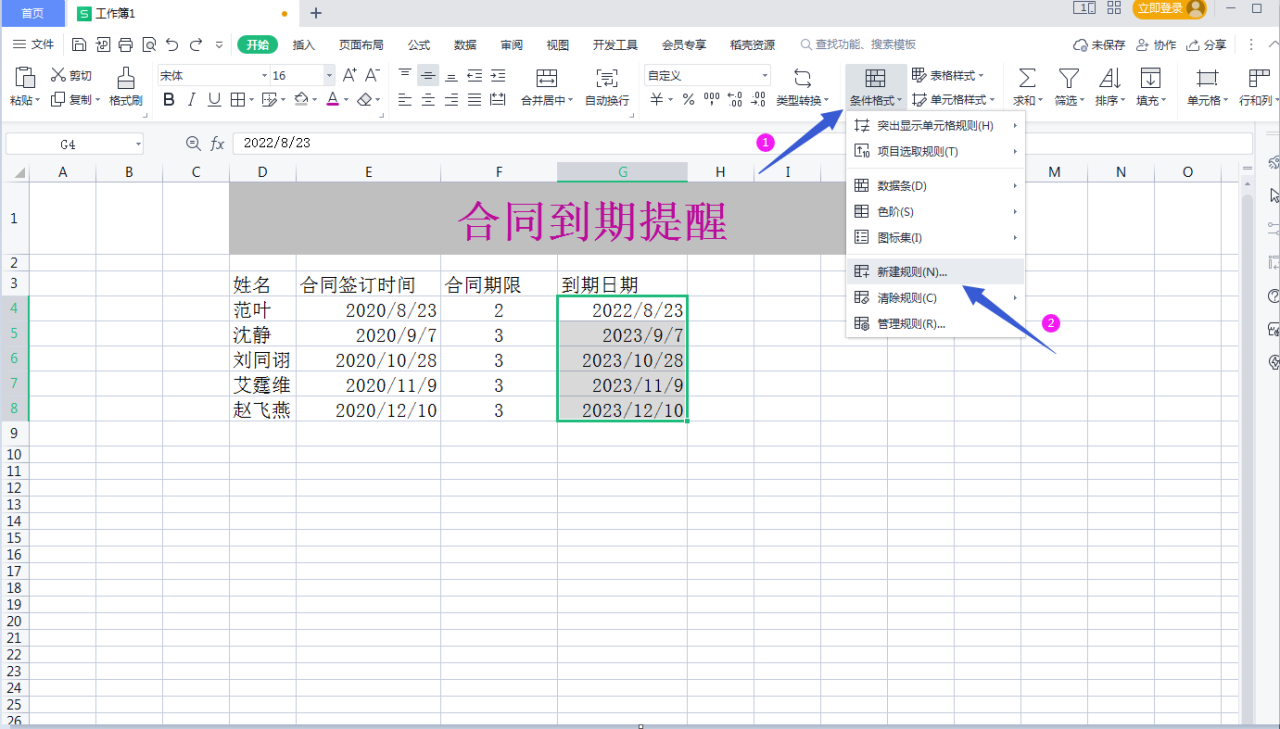The image size is (1280, 729).
Task: Click the Print icon in quick access toolbar
Action: pos(125,45)
